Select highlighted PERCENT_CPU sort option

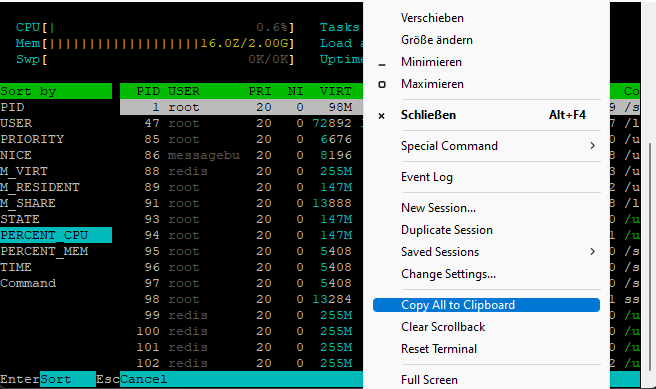coord(56,235)
